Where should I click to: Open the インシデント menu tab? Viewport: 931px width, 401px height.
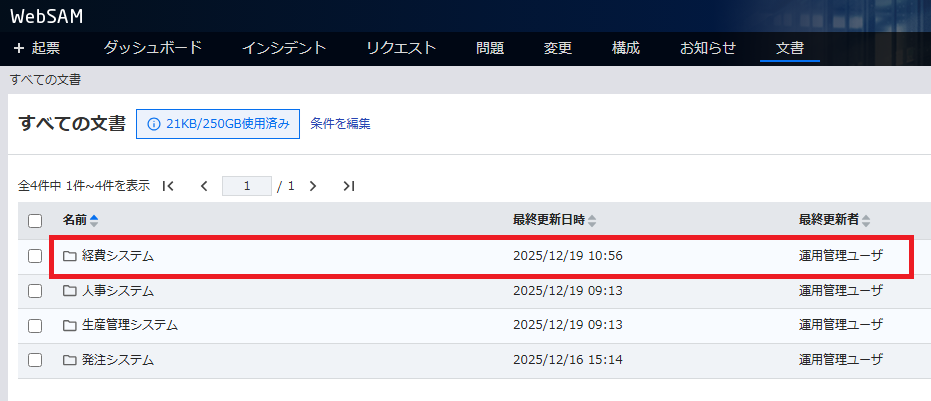point(284,48)
